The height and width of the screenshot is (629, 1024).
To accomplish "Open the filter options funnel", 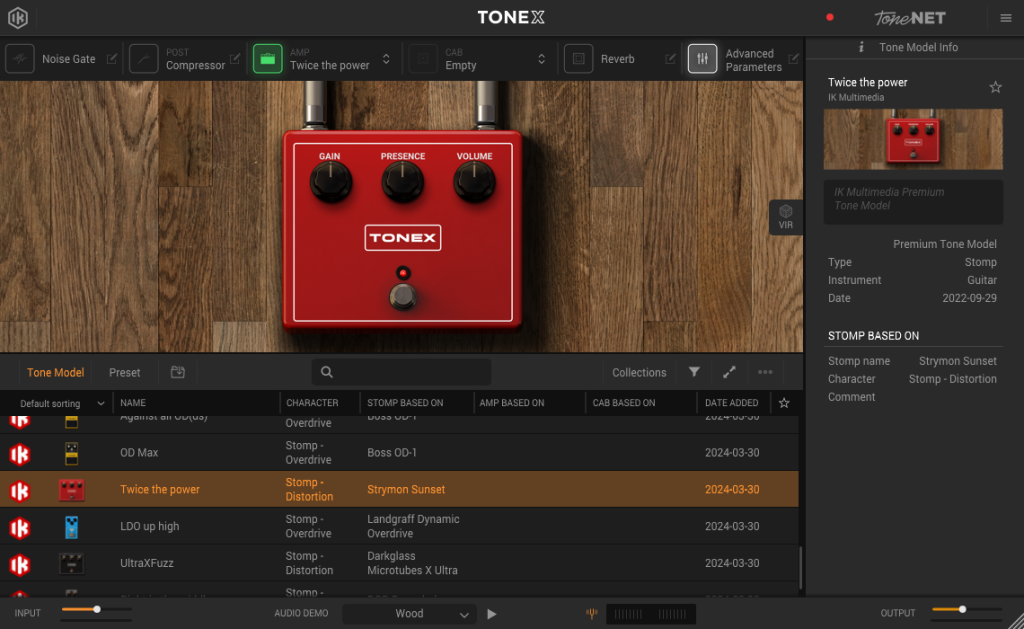I will click(x=694, y=372).
